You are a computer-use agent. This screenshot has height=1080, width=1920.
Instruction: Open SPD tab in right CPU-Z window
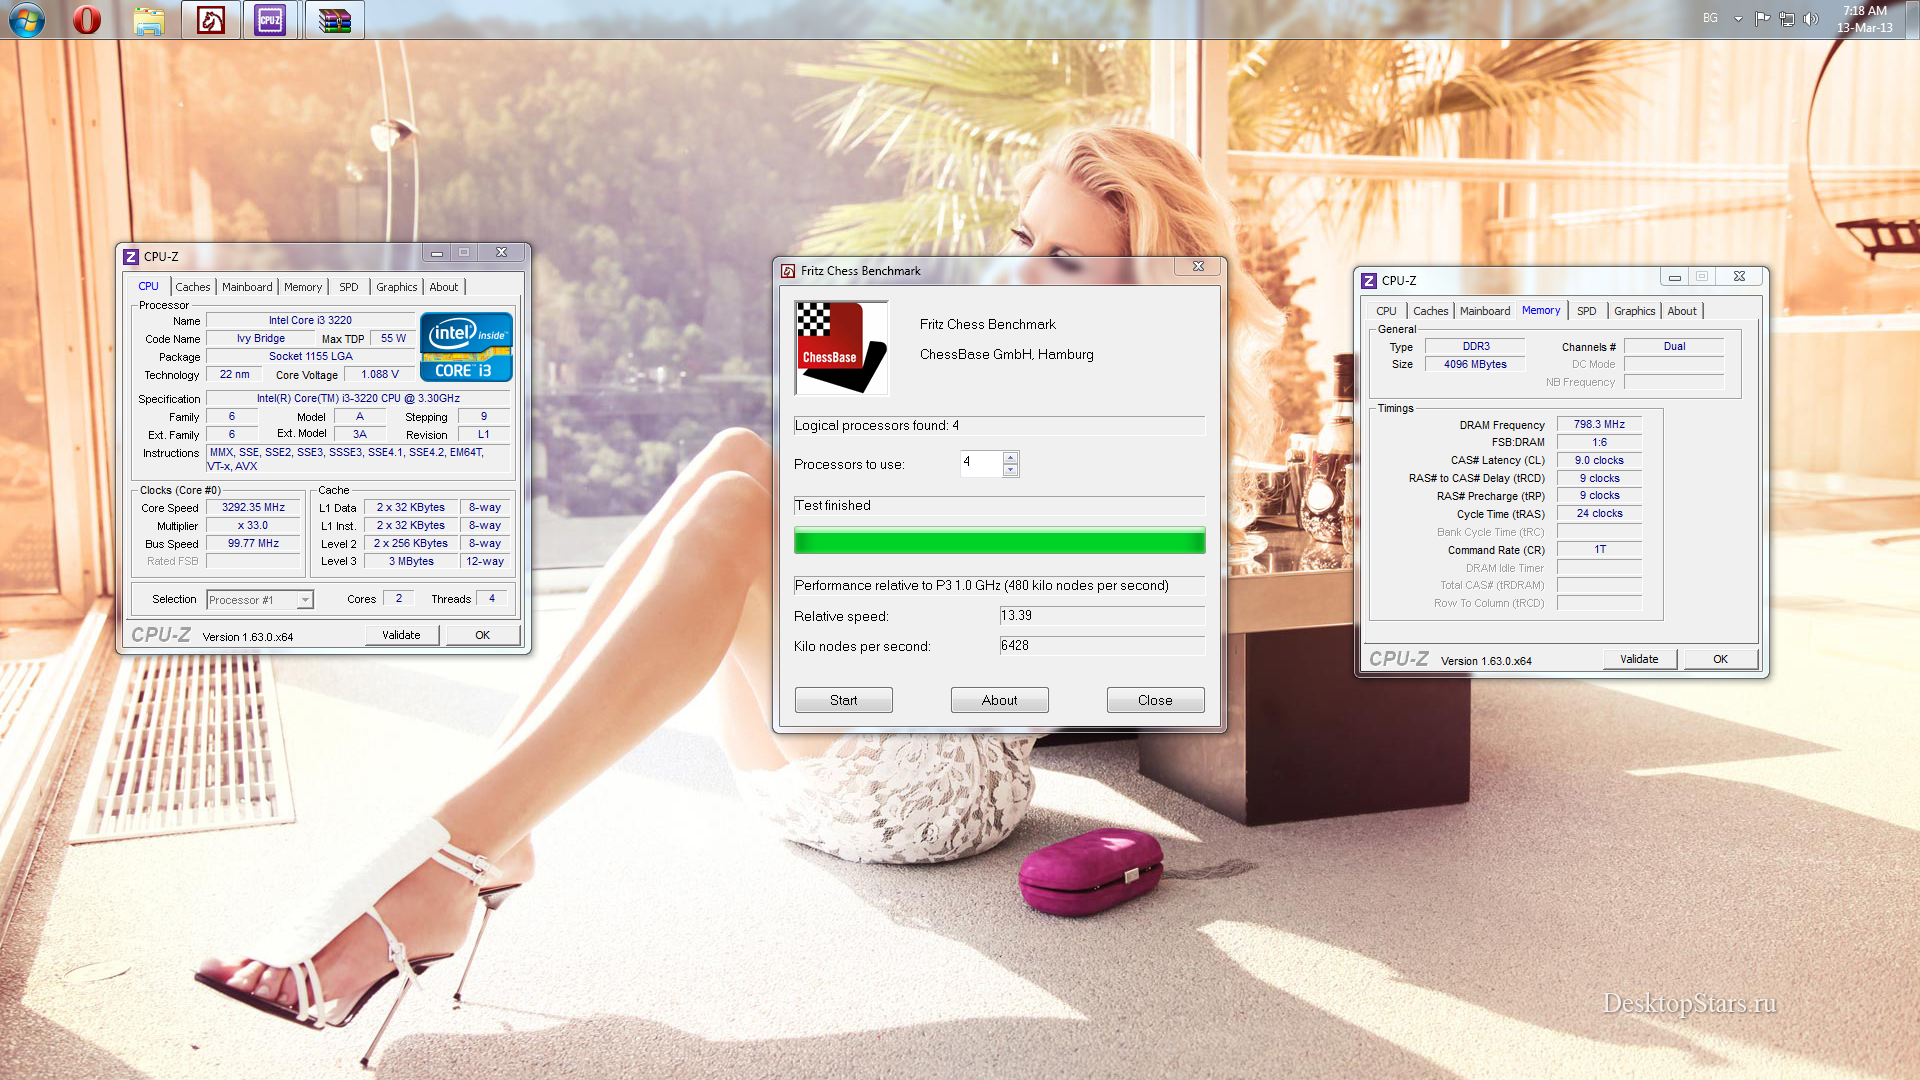click(1586, 311)
